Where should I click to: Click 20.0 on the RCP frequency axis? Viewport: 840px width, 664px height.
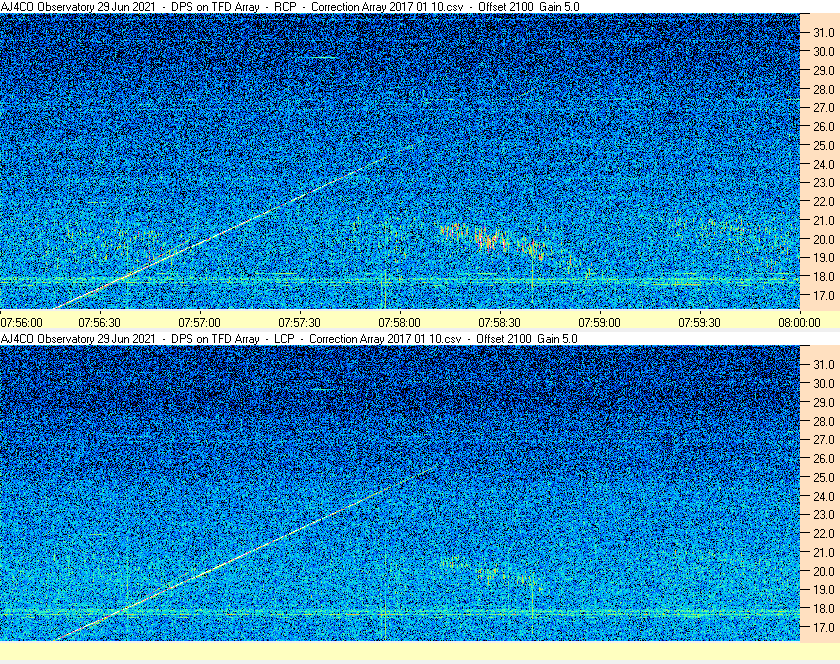click(824, 239)
